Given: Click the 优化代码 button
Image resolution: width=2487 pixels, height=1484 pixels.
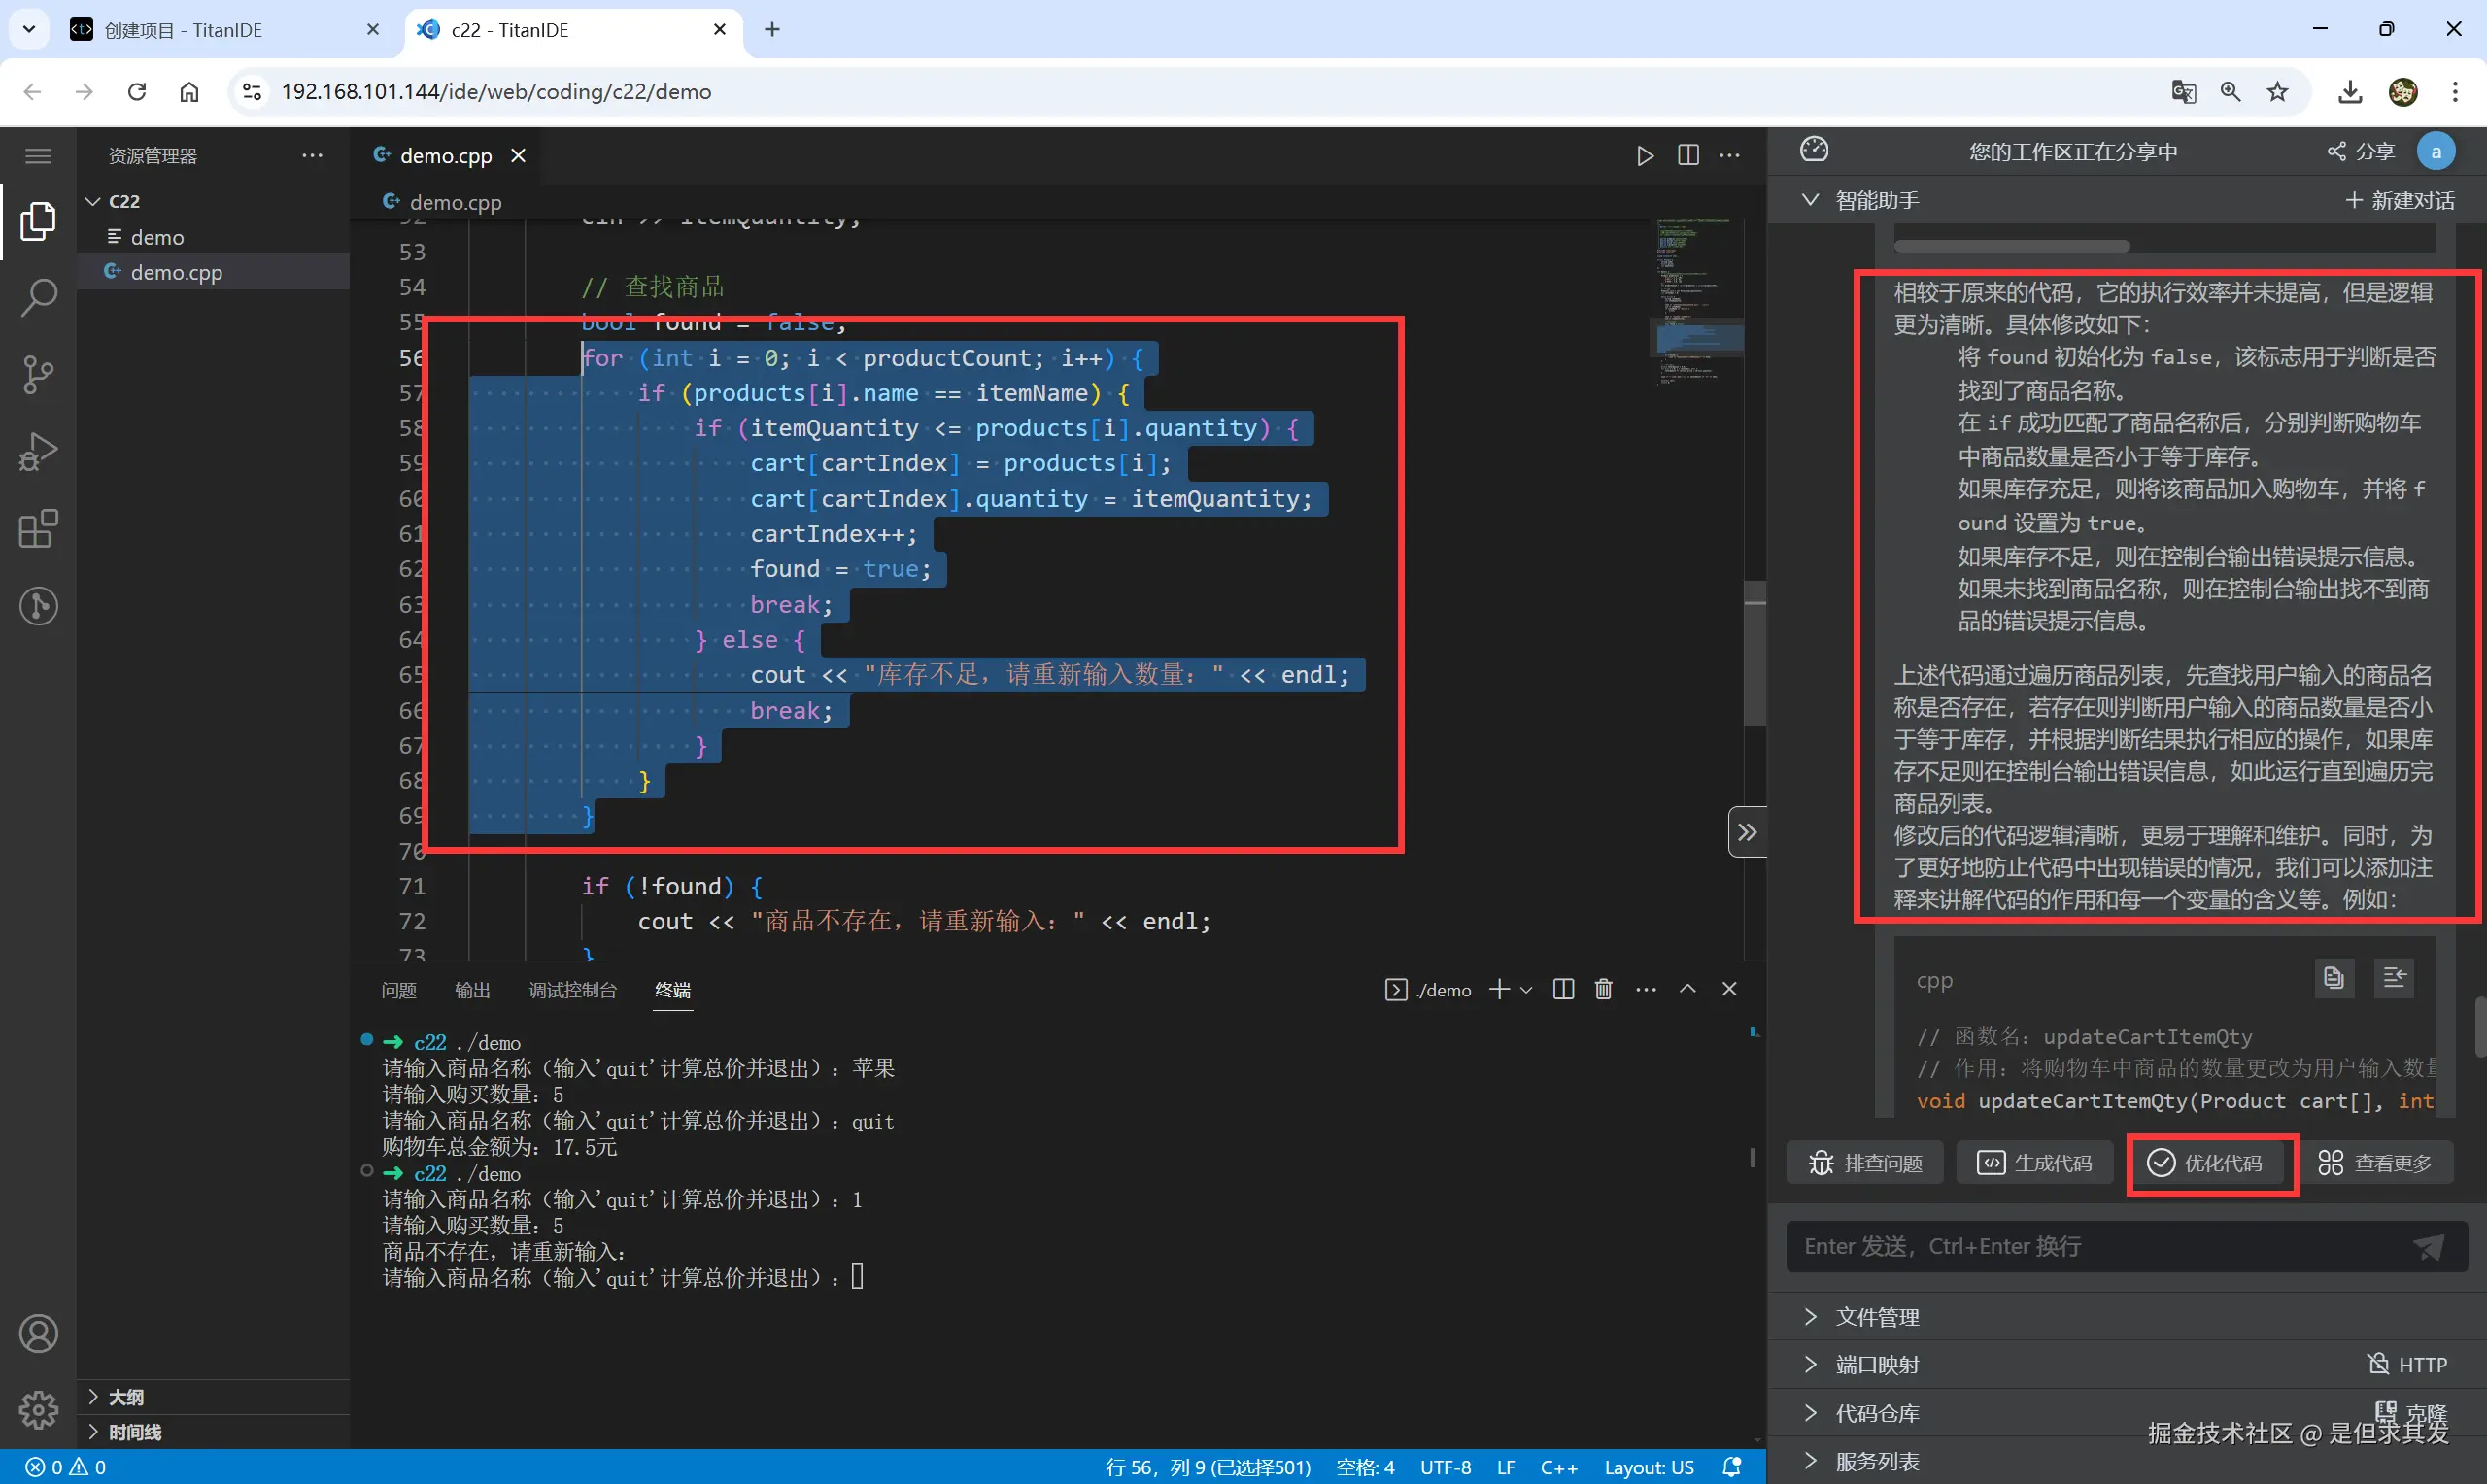Looking at the screenshot, I should coord(2211,1163).
